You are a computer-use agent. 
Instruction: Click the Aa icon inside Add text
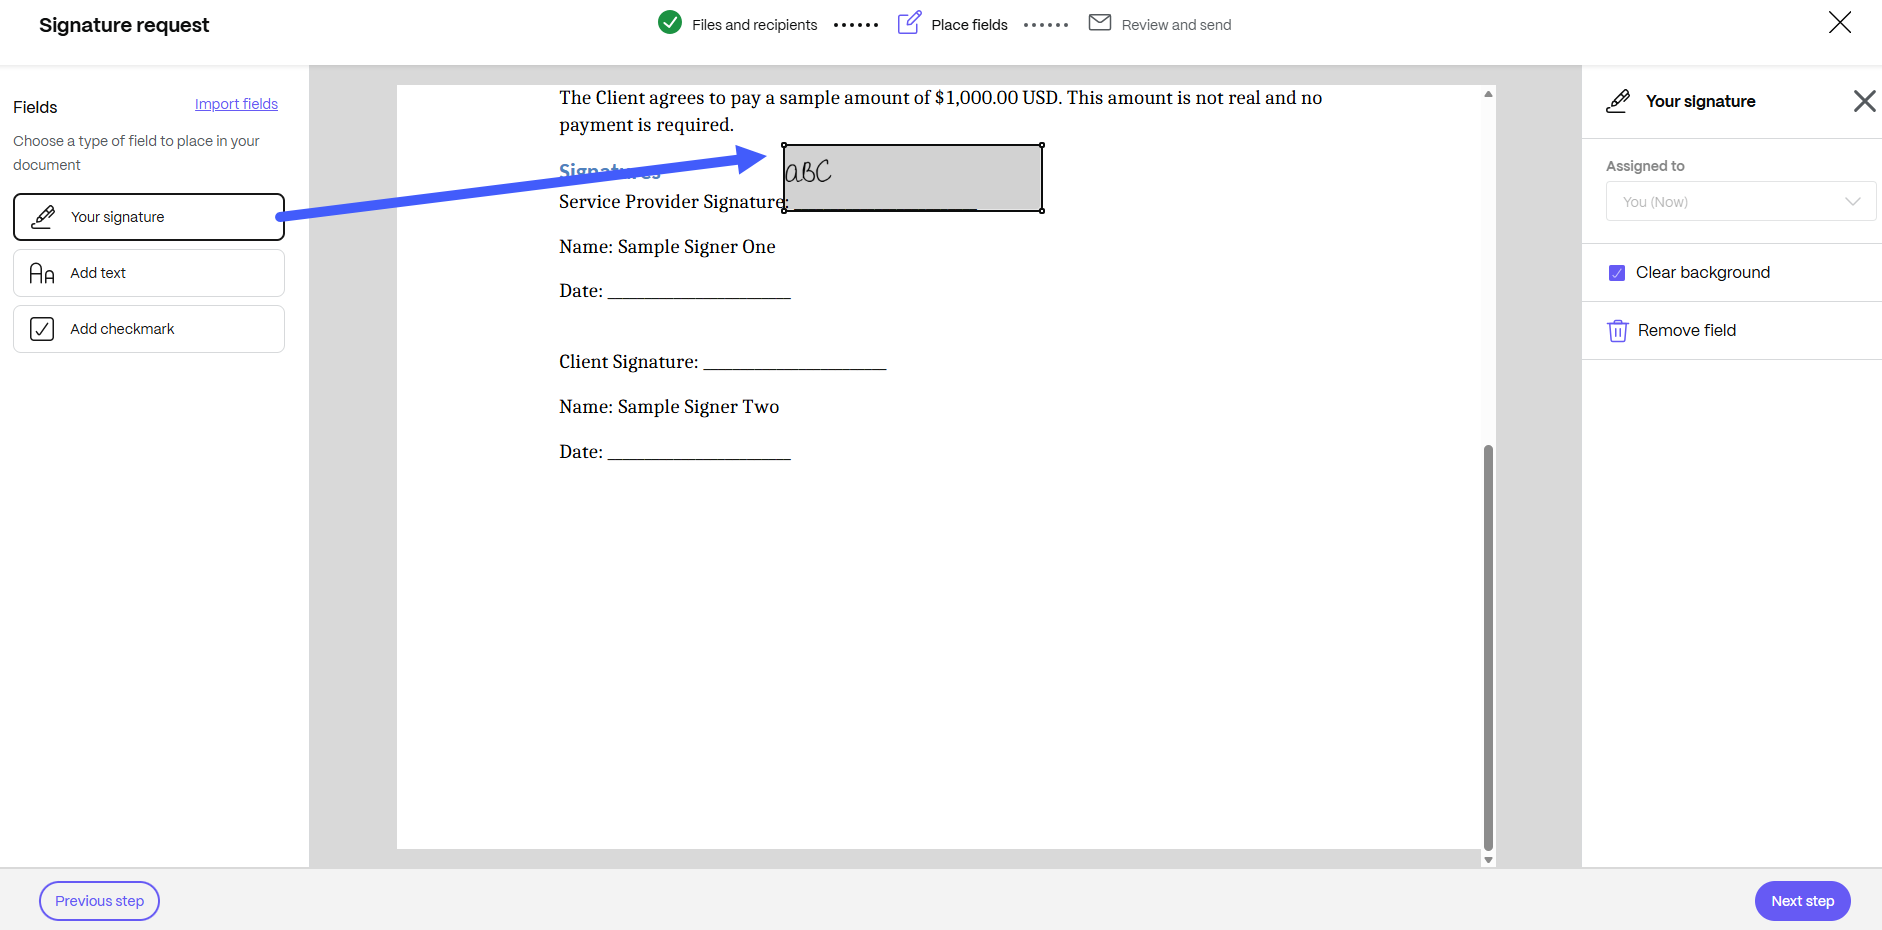click(42, 272)
